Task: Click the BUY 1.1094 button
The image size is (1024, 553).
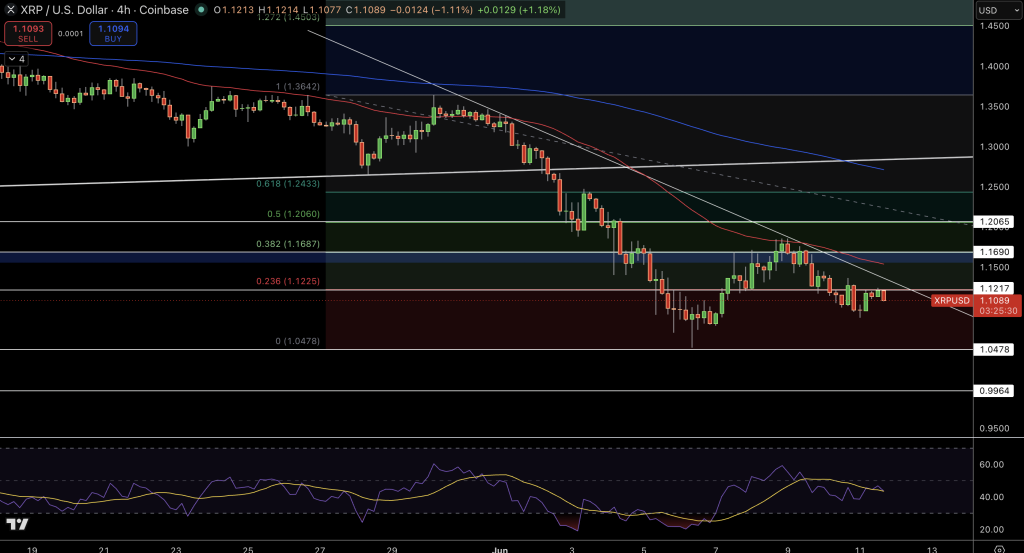Action: 113,33
